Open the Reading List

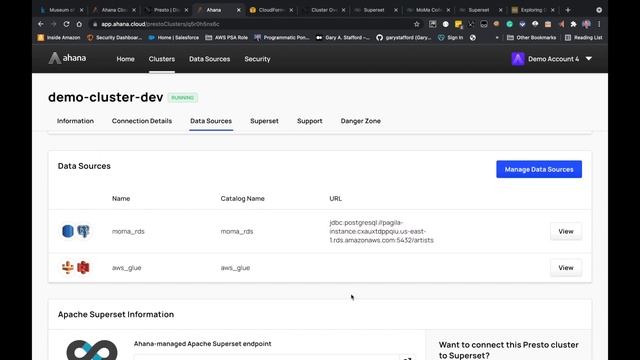tap(584, 38)
